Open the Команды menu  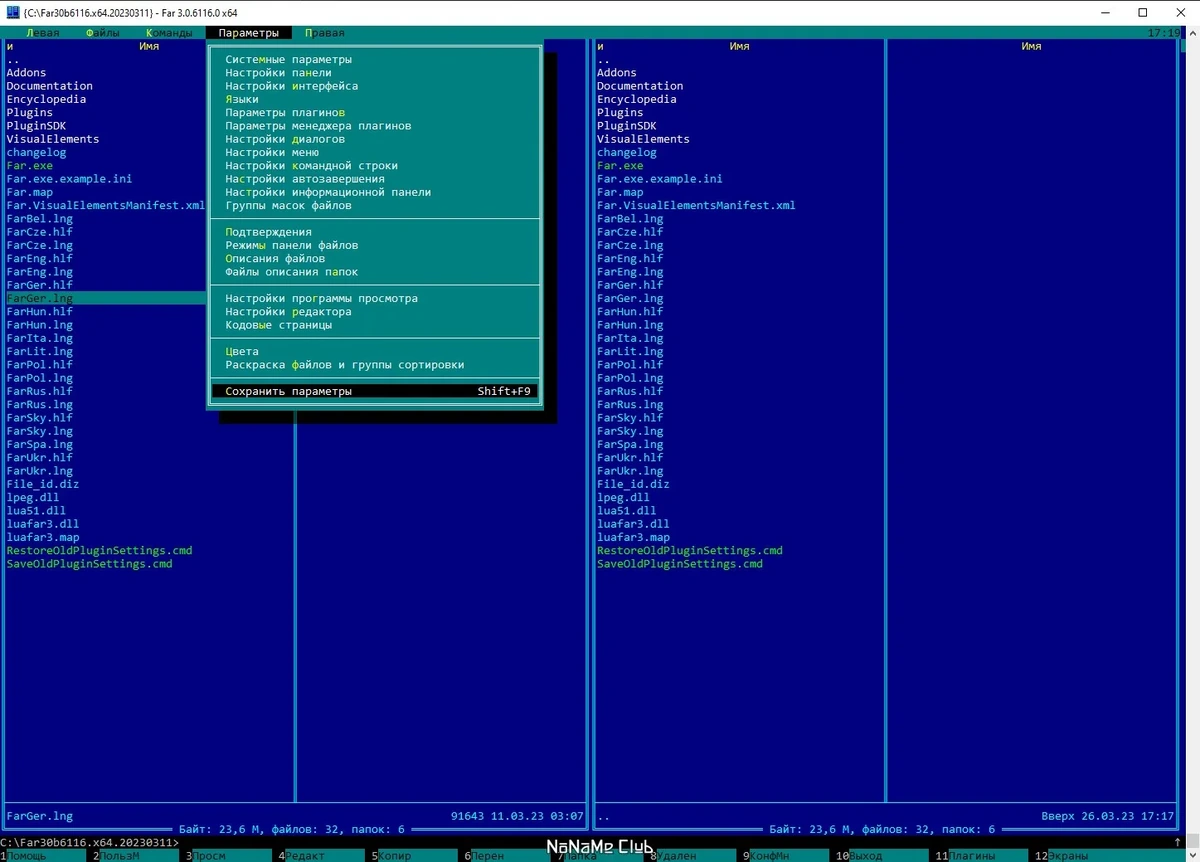pos(169,33)
